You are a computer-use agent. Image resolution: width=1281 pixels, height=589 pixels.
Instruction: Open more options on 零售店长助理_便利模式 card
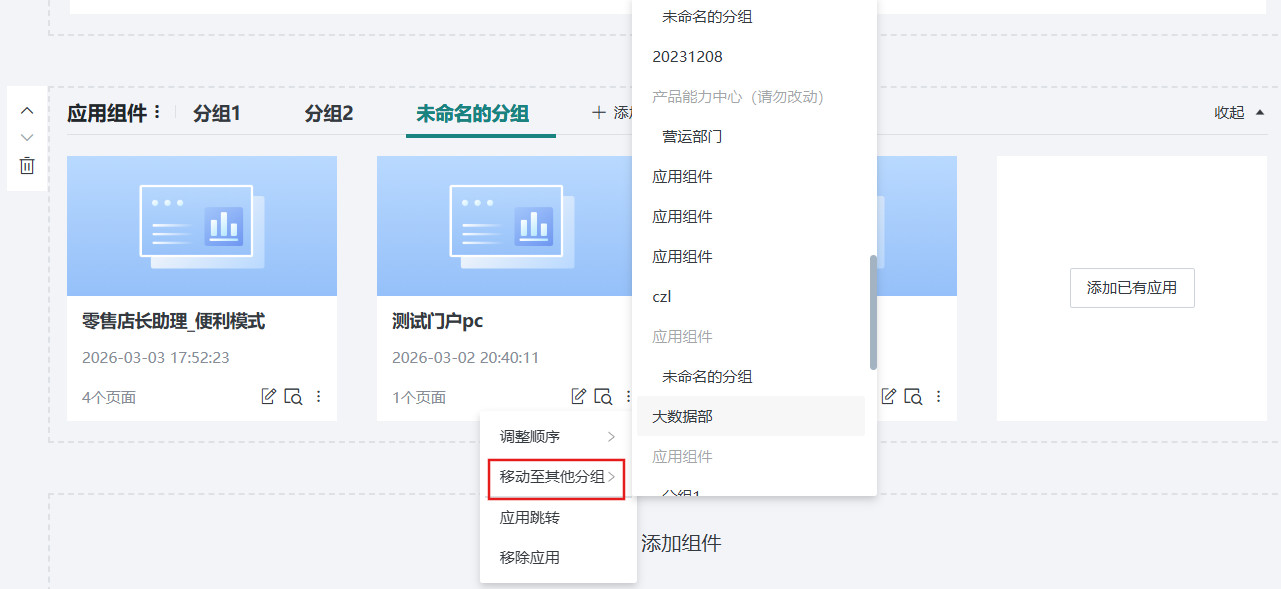point(319,397)
